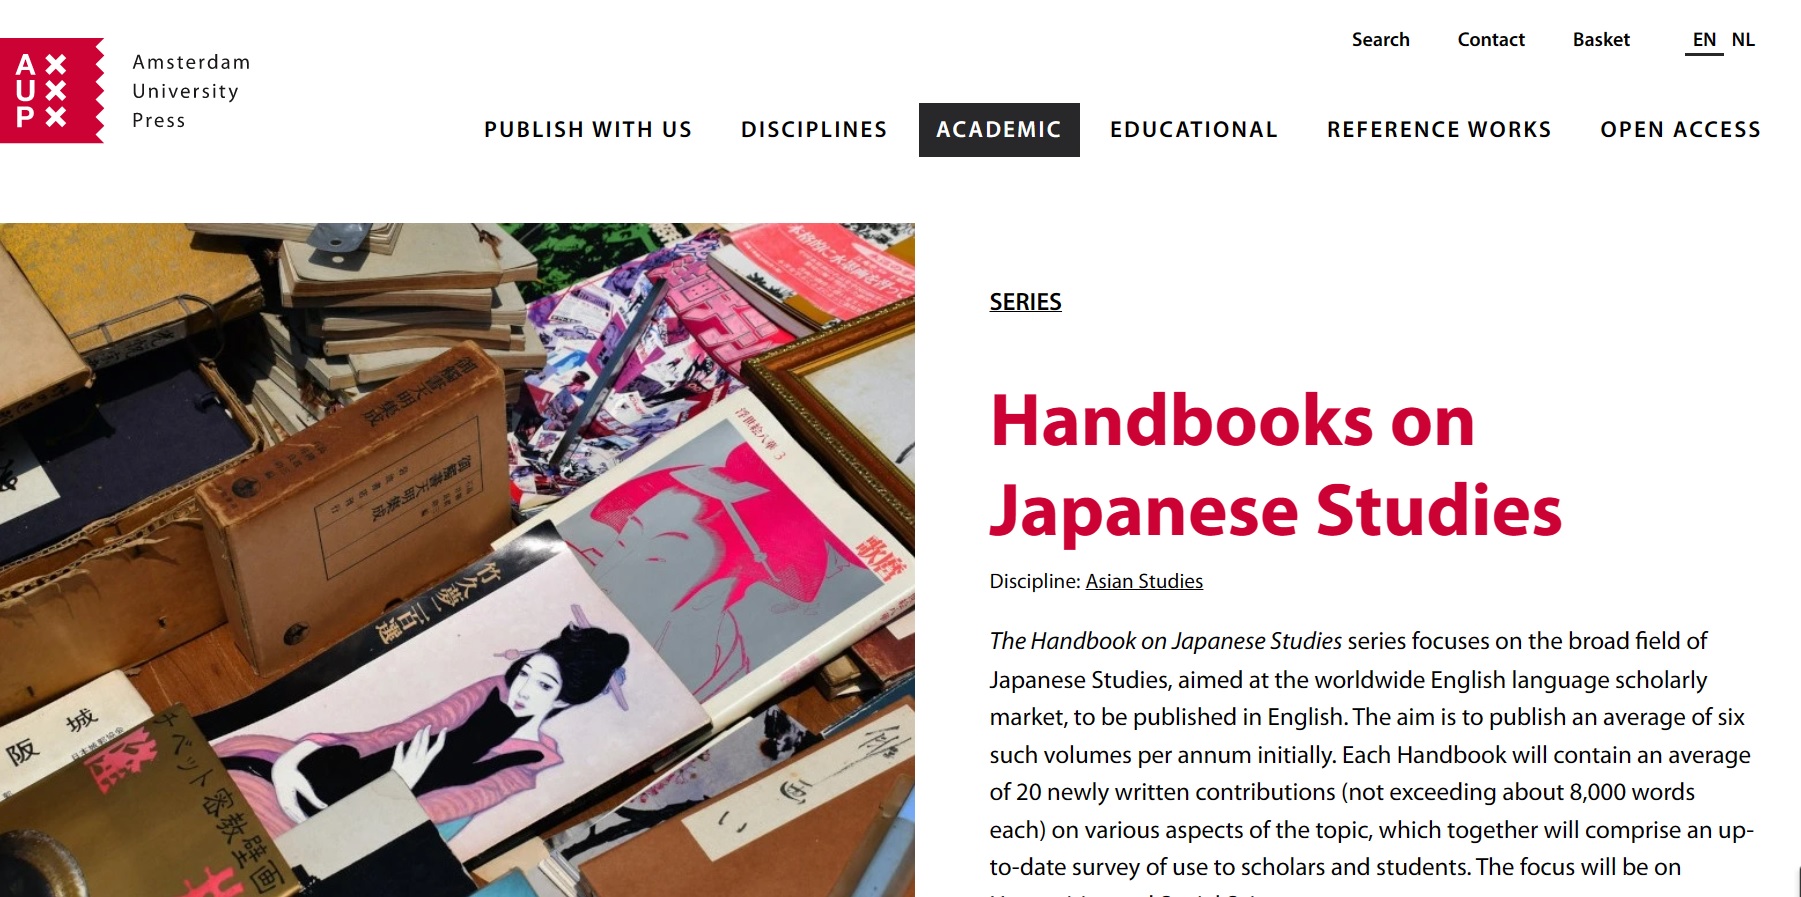Screen dimensions: 1801x897
Task: Click the page scrollbar at right edge
Action: click(1799, 880)
